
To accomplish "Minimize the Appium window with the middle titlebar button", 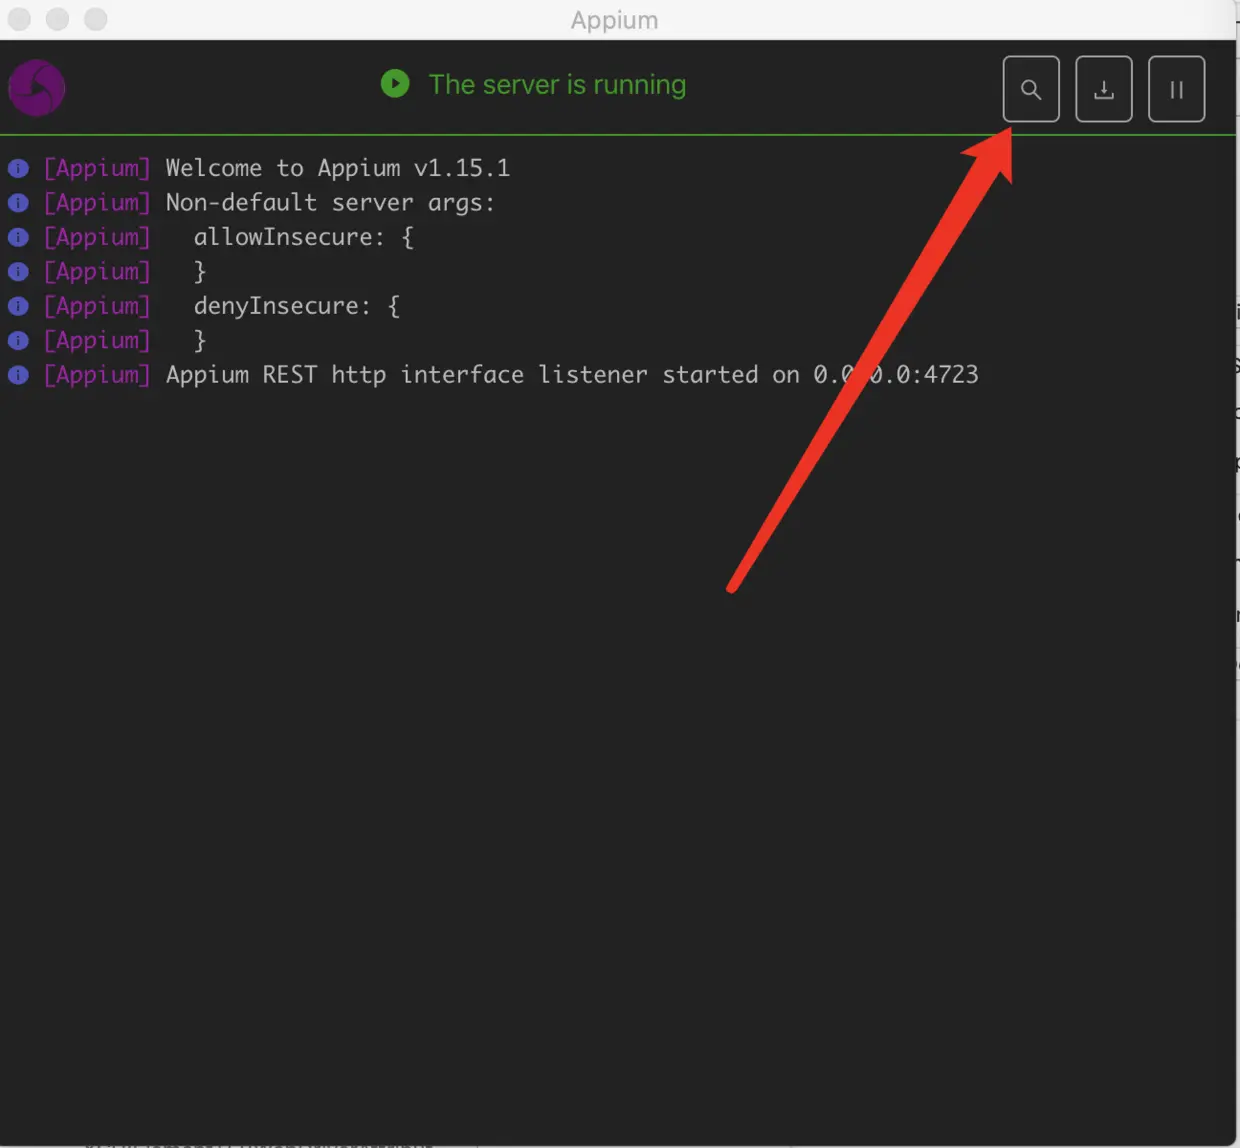I will click(x=57, y=19).
